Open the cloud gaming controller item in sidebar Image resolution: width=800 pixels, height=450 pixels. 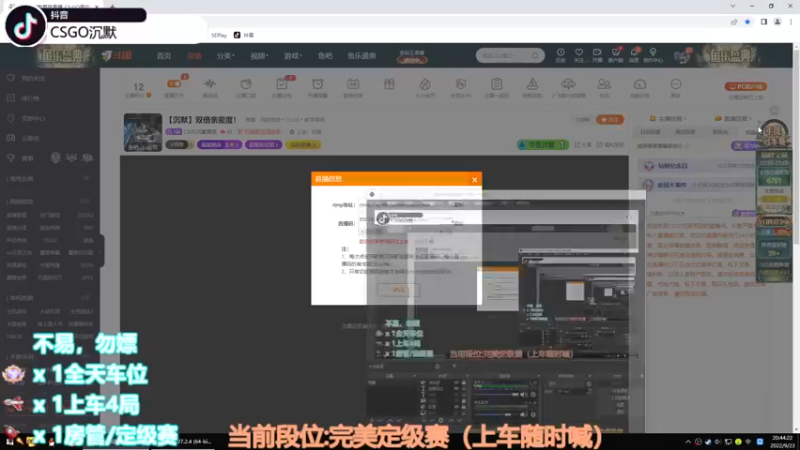[23, 138]
